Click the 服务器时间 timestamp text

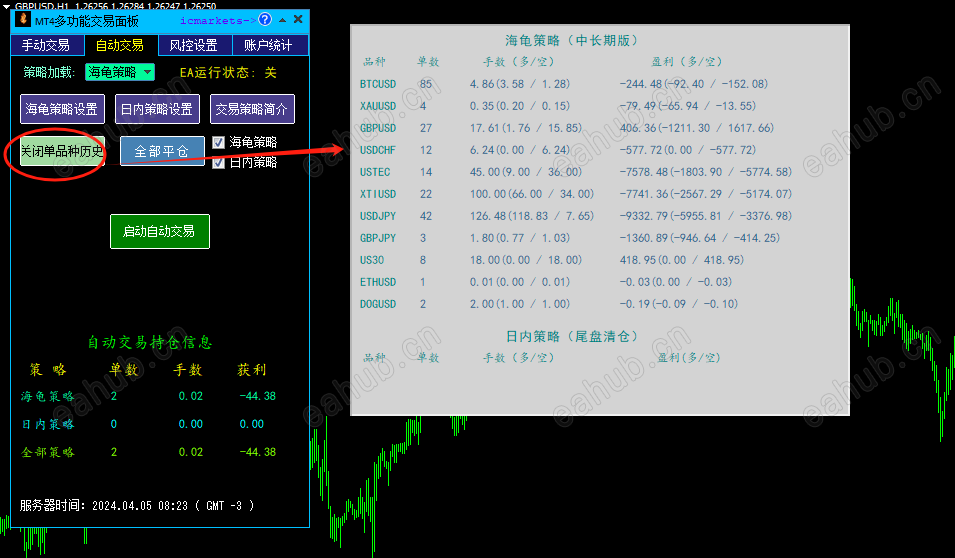(x=137, y=506)
